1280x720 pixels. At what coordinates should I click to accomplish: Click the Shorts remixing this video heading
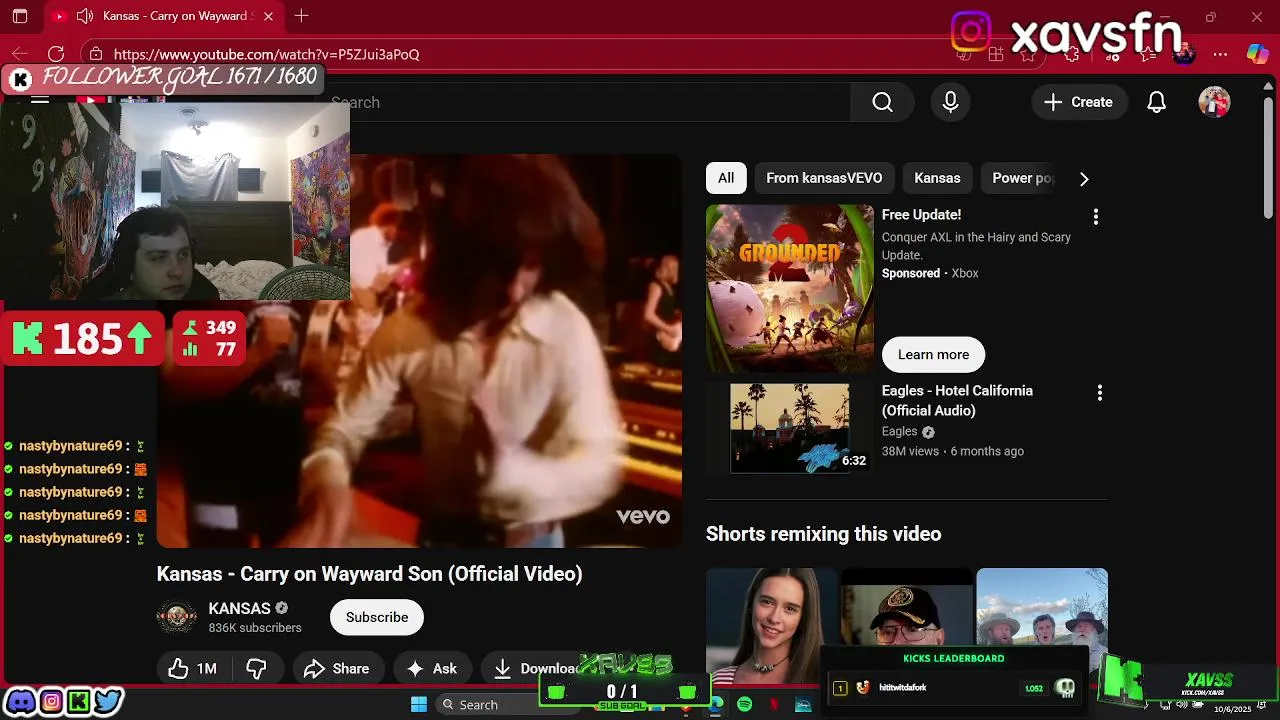pos(824,534)
